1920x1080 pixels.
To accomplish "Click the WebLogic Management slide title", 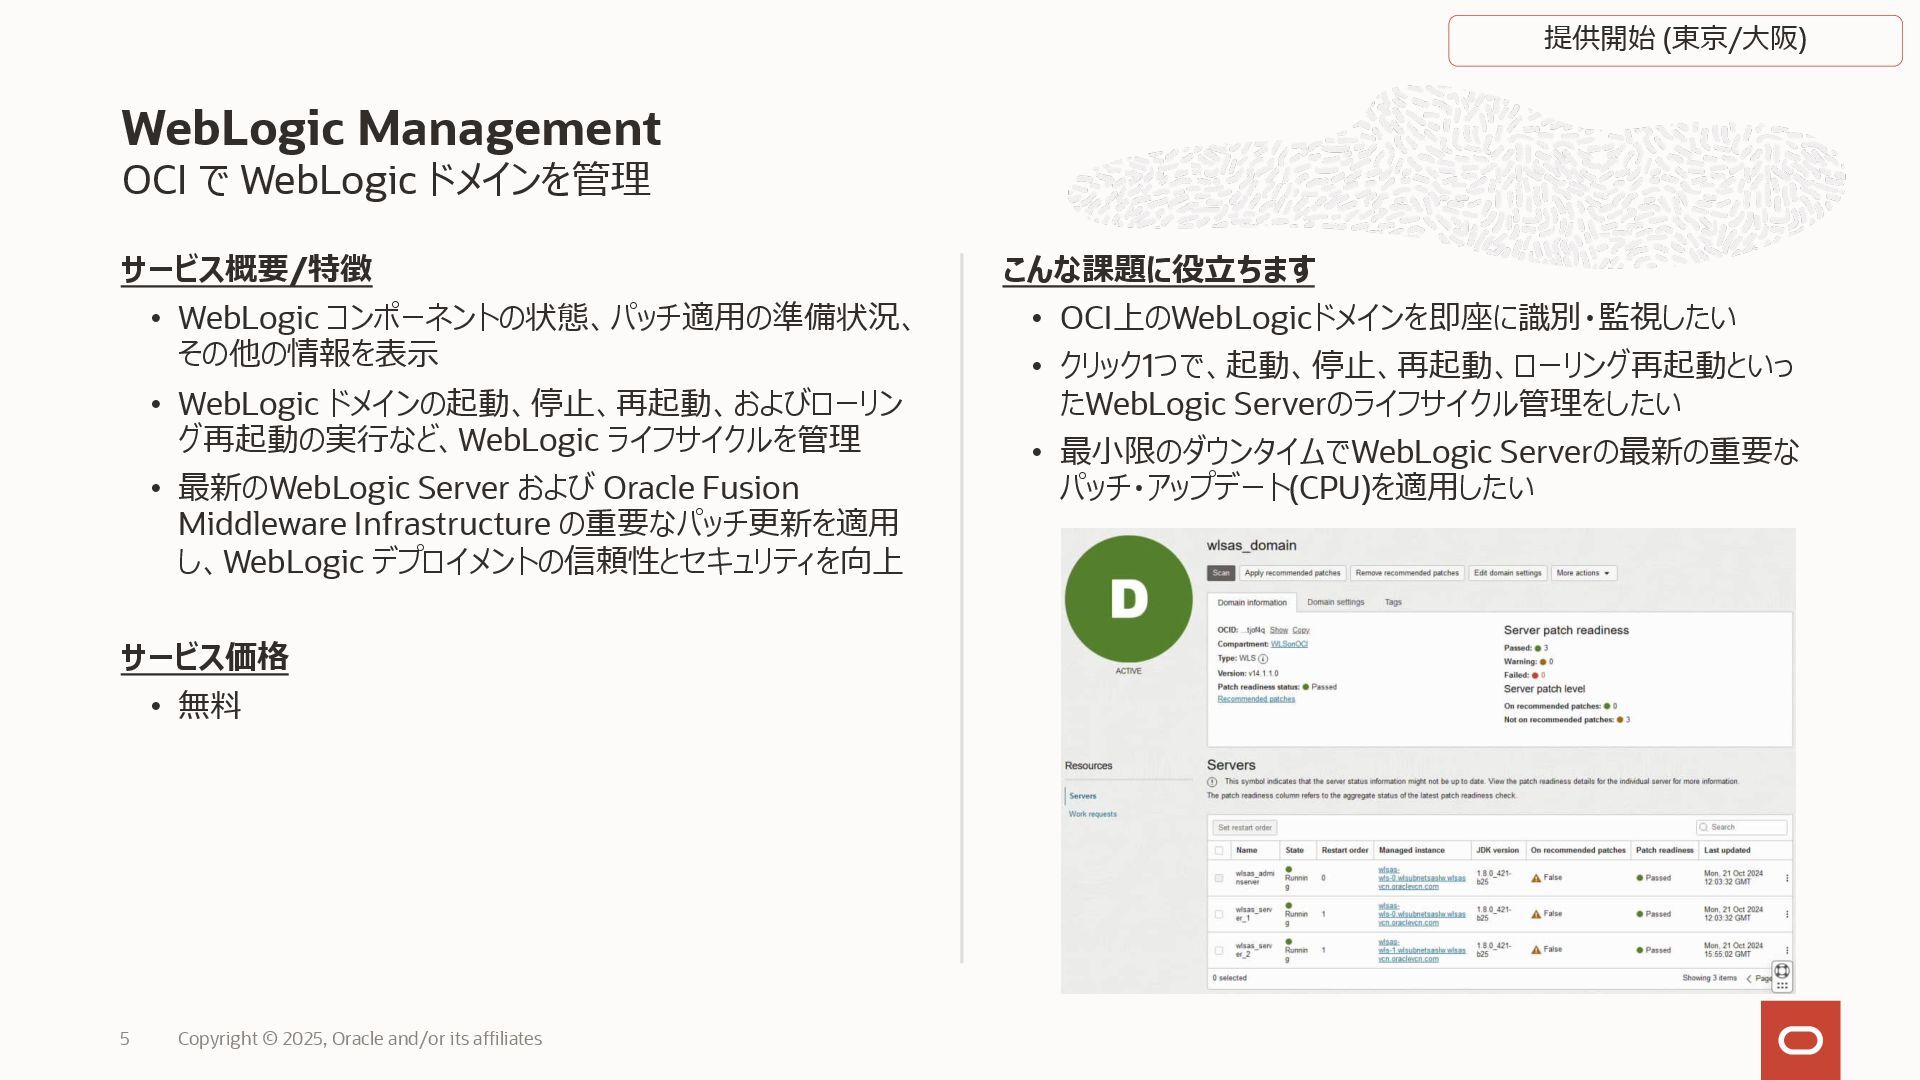I will click(391, 128).
